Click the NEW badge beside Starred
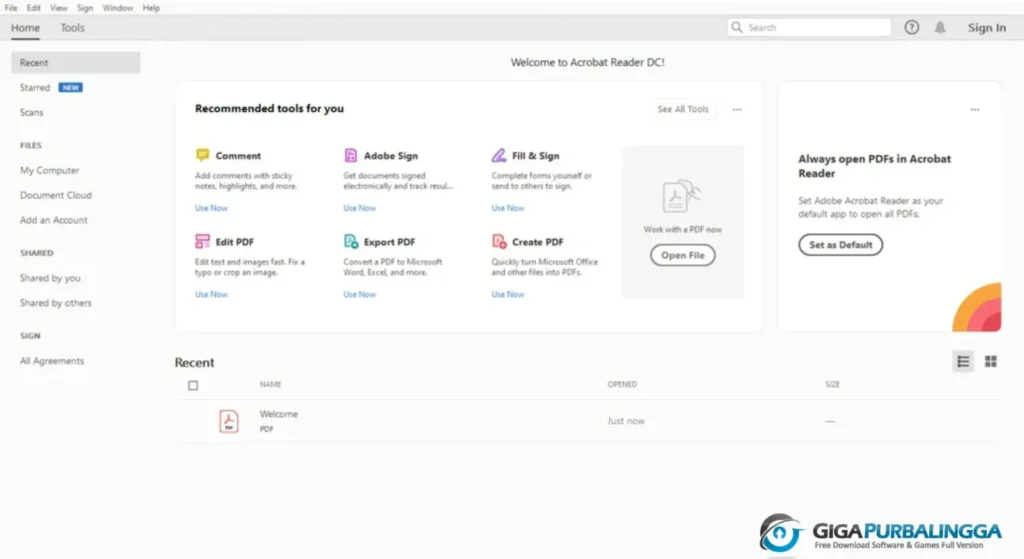The image size is (1024, 559). 71,88
